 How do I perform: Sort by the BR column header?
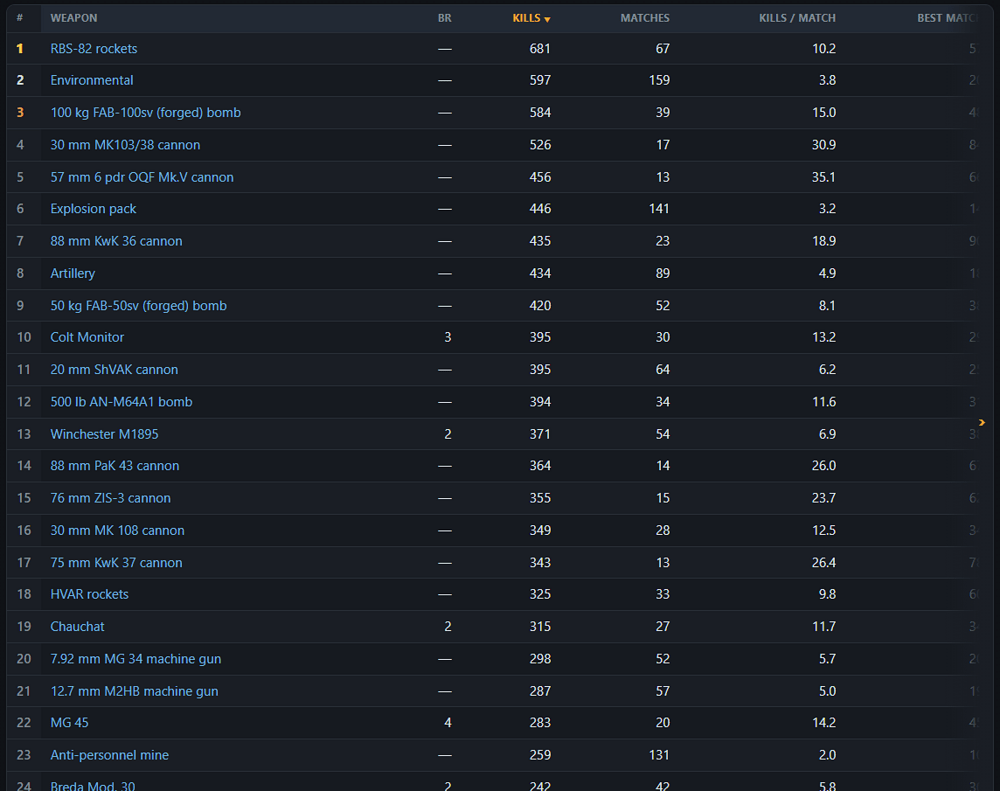click(445, 18)
